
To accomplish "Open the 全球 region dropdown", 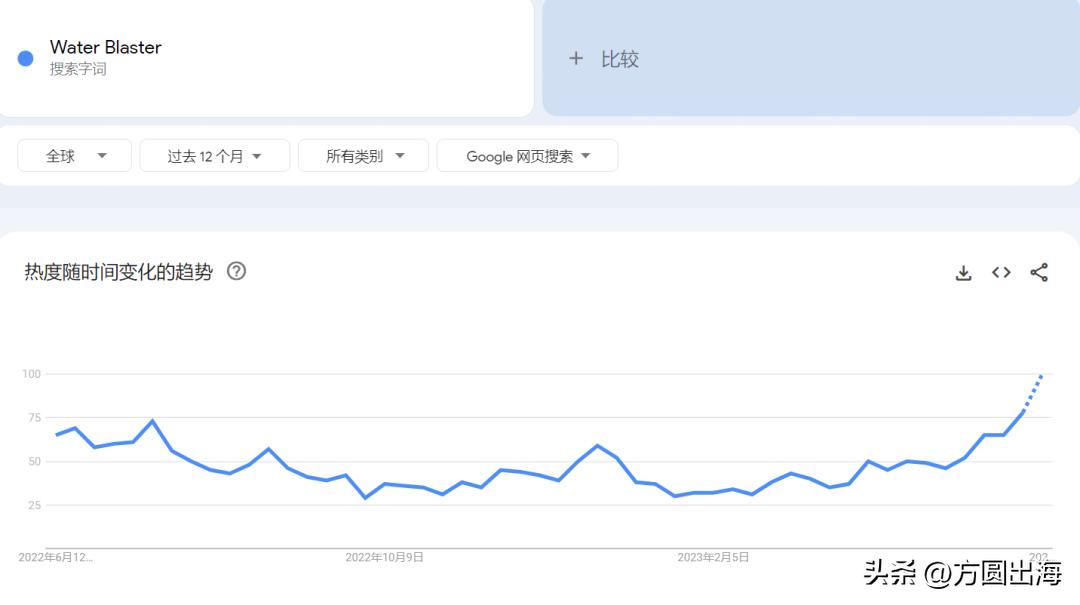I will tap(74, 155).
